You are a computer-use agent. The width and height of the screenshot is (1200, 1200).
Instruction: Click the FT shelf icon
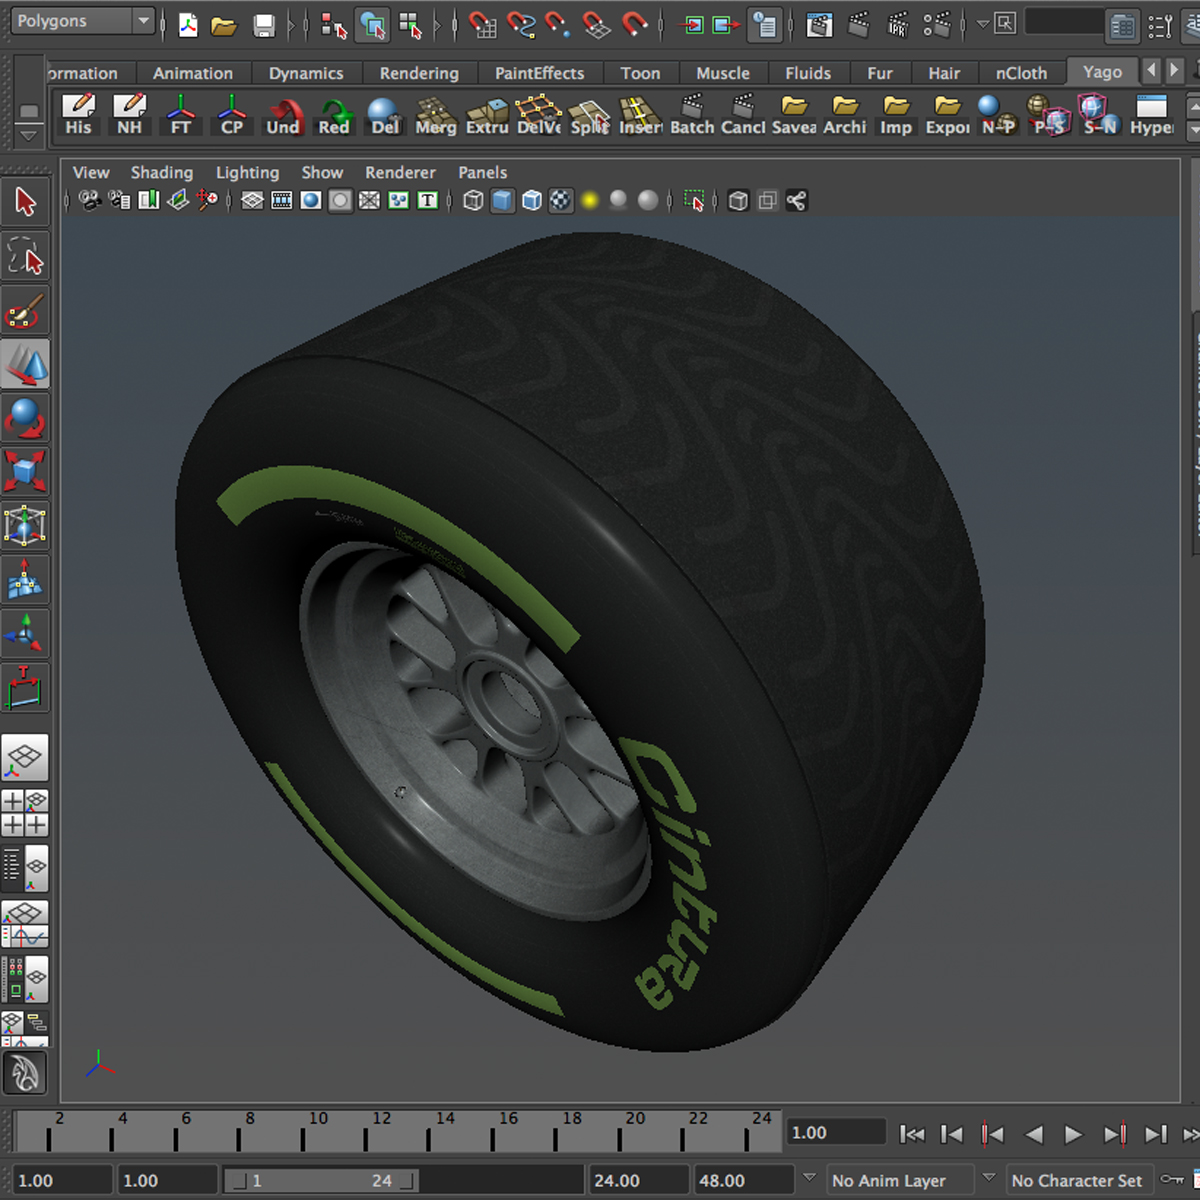click(181, 115)
